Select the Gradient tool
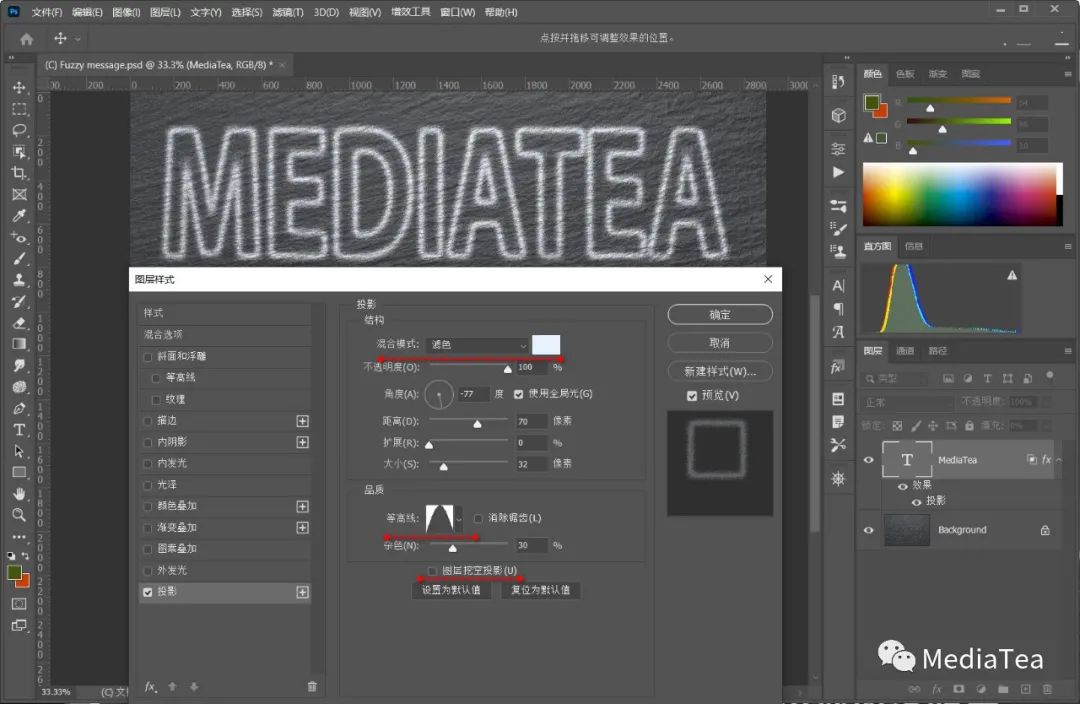1080x704 pixels. 19,344
